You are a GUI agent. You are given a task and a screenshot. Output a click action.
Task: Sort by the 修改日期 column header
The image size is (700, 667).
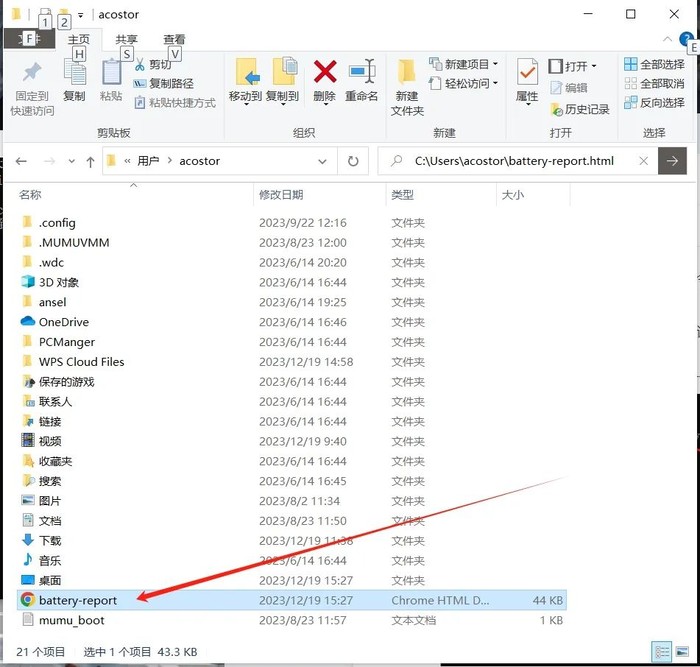click(280, 195)
